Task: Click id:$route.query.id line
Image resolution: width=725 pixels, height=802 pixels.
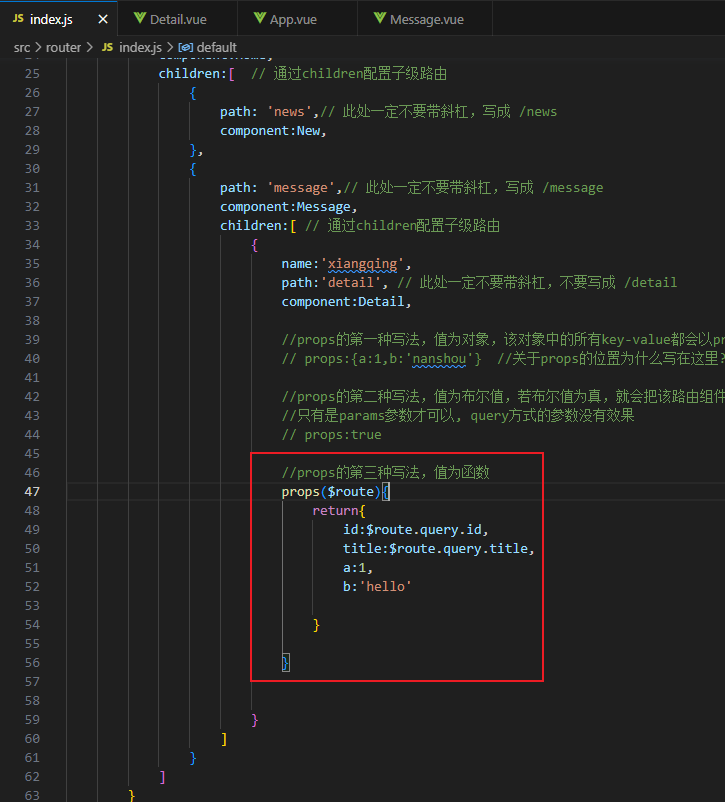Action: click(415, 529)
